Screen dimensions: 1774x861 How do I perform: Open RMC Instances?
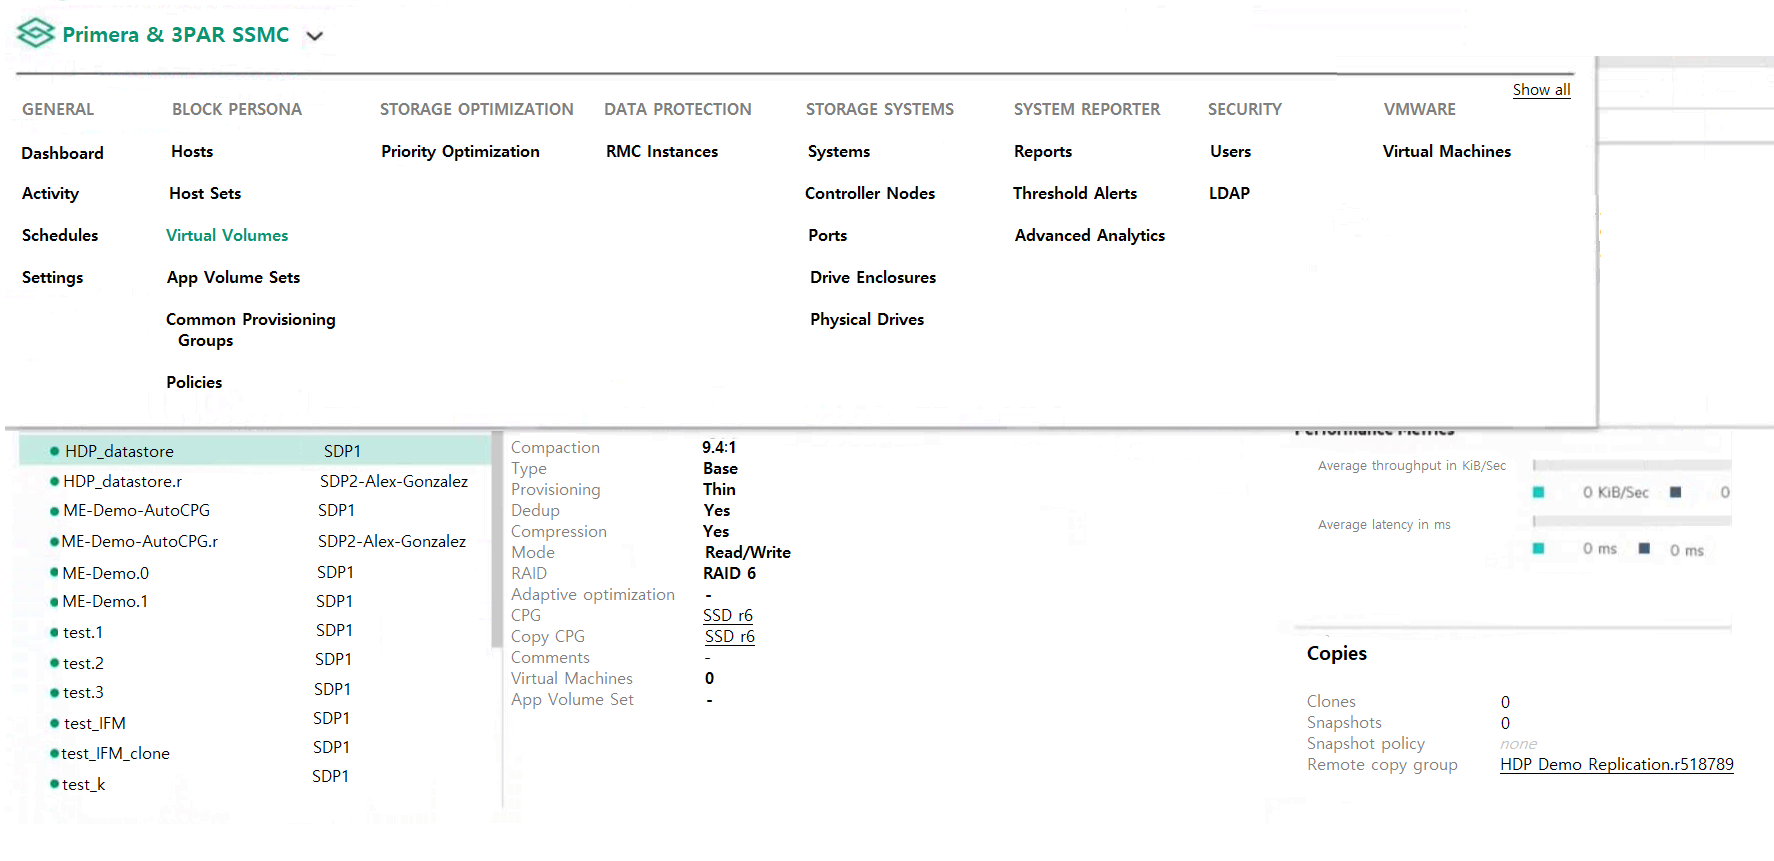(x=662, y=152)
